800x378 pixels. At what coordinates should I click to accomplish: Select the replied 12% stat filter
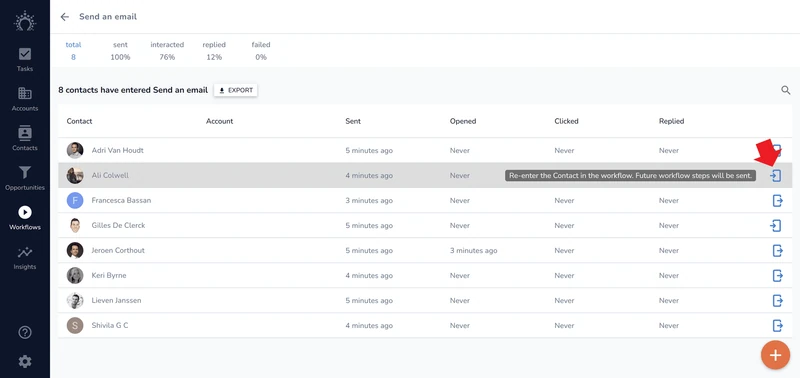214,51
